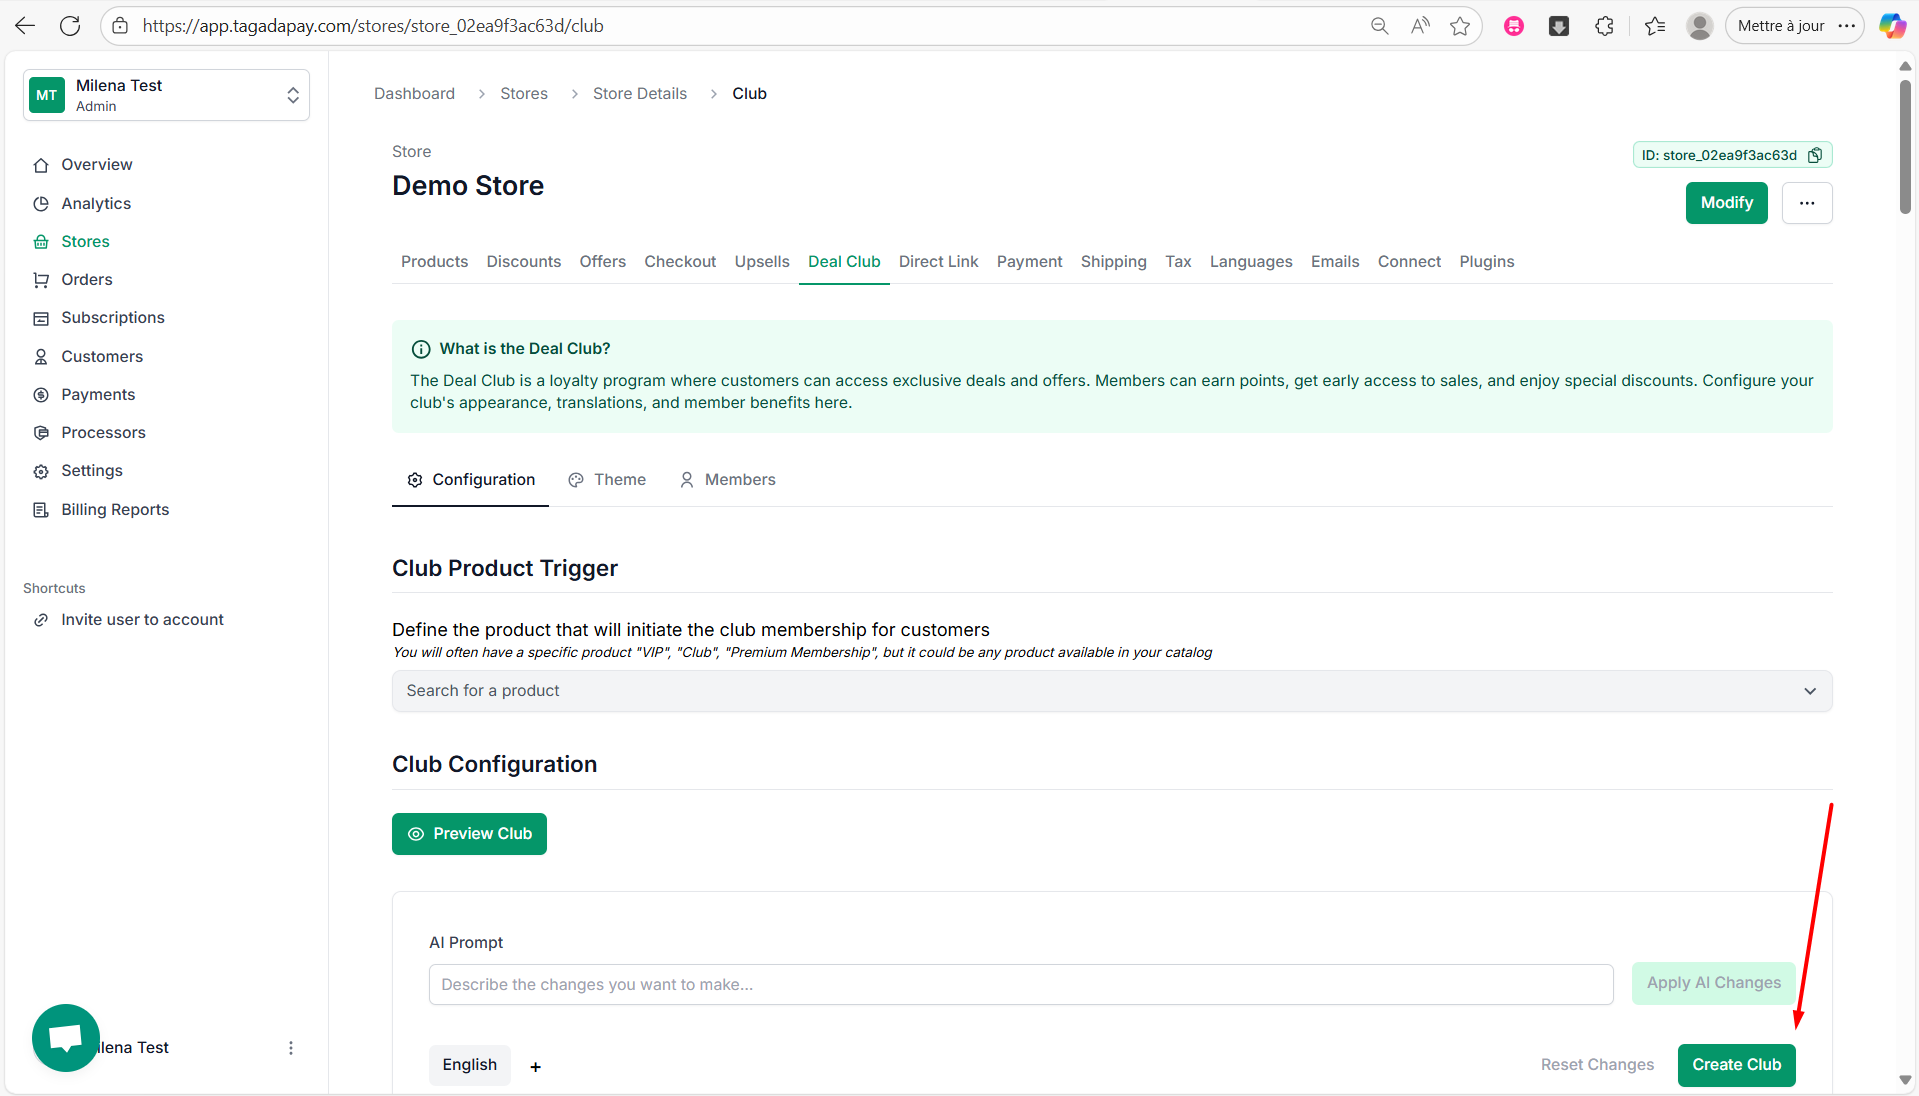Open the Members sub-tab
This screenshot has width=1919, height=1096.
[727, 480]
